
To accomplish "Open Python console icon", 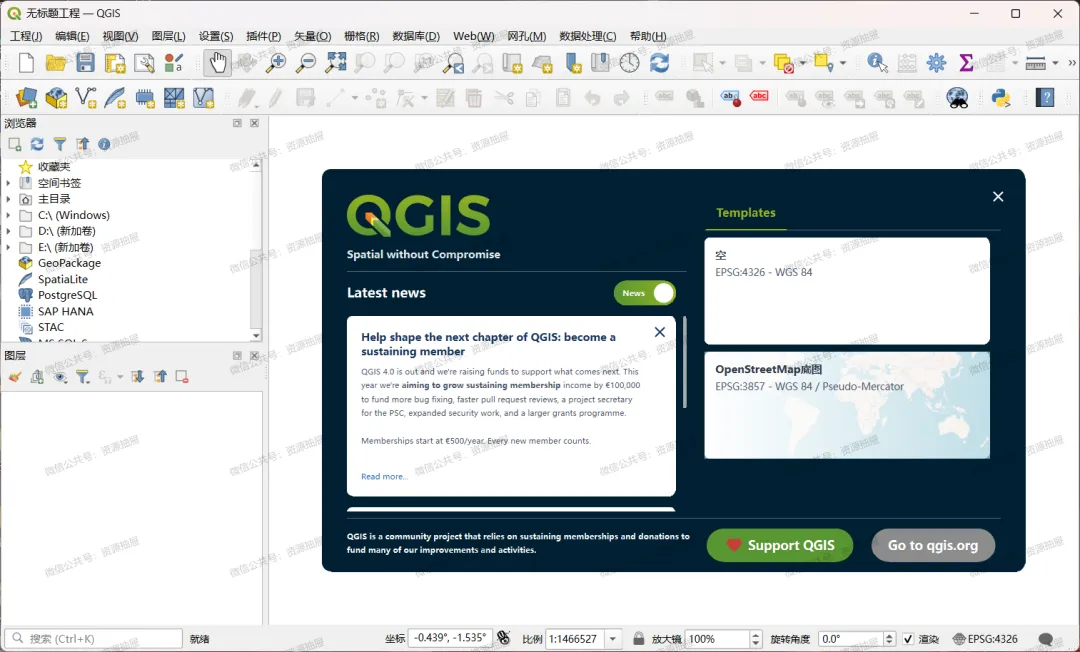I will click(x=1001, y=98).
